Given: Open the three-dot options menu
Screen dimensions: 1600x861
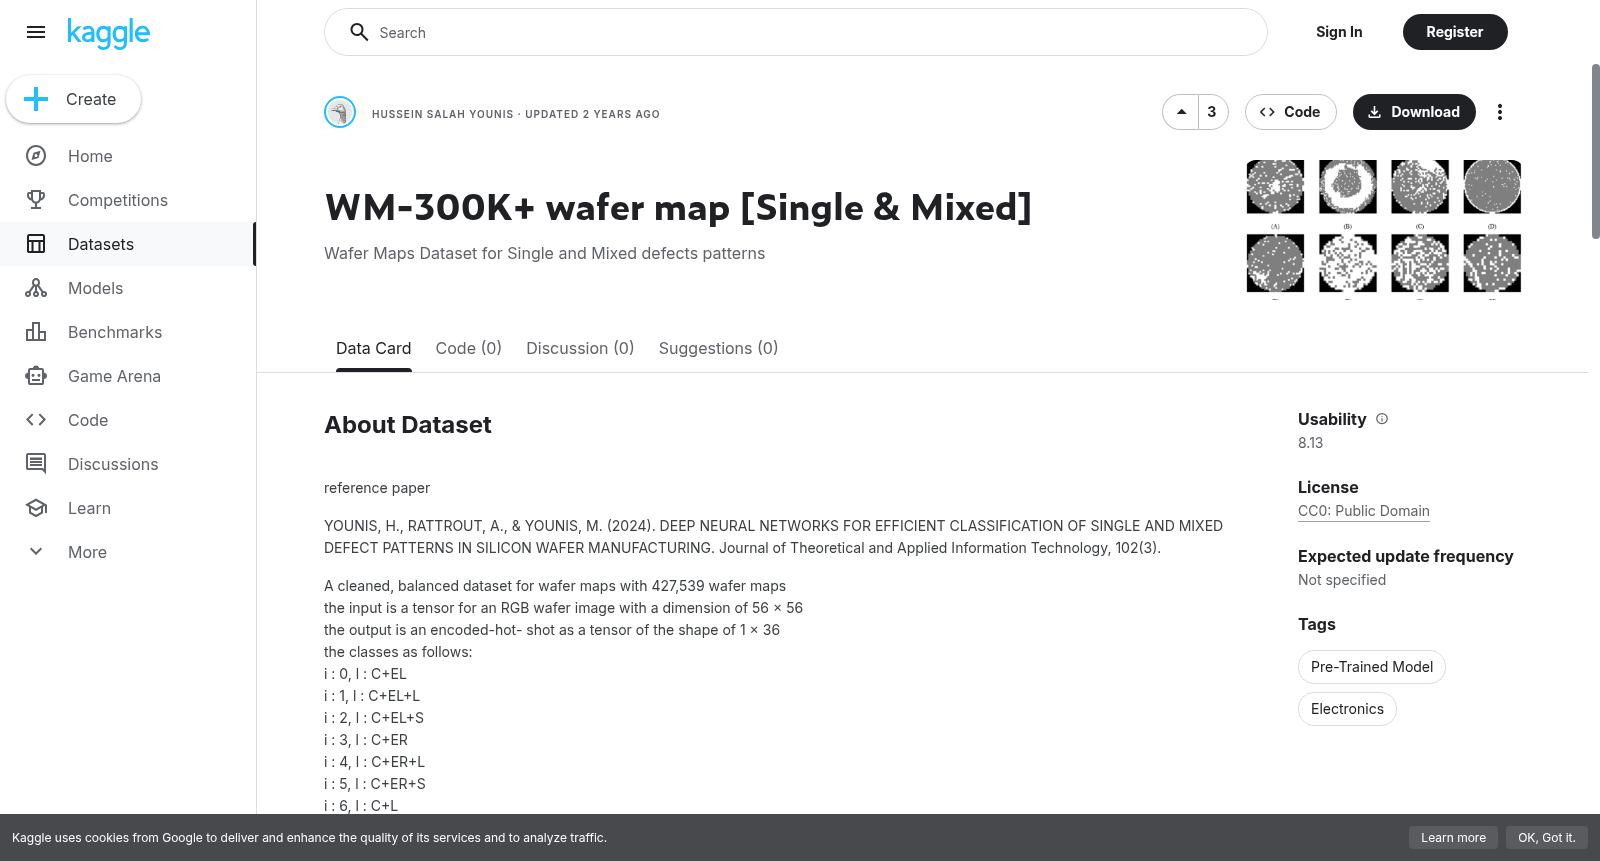Looking at the screenshot, I should [1499, 112].
